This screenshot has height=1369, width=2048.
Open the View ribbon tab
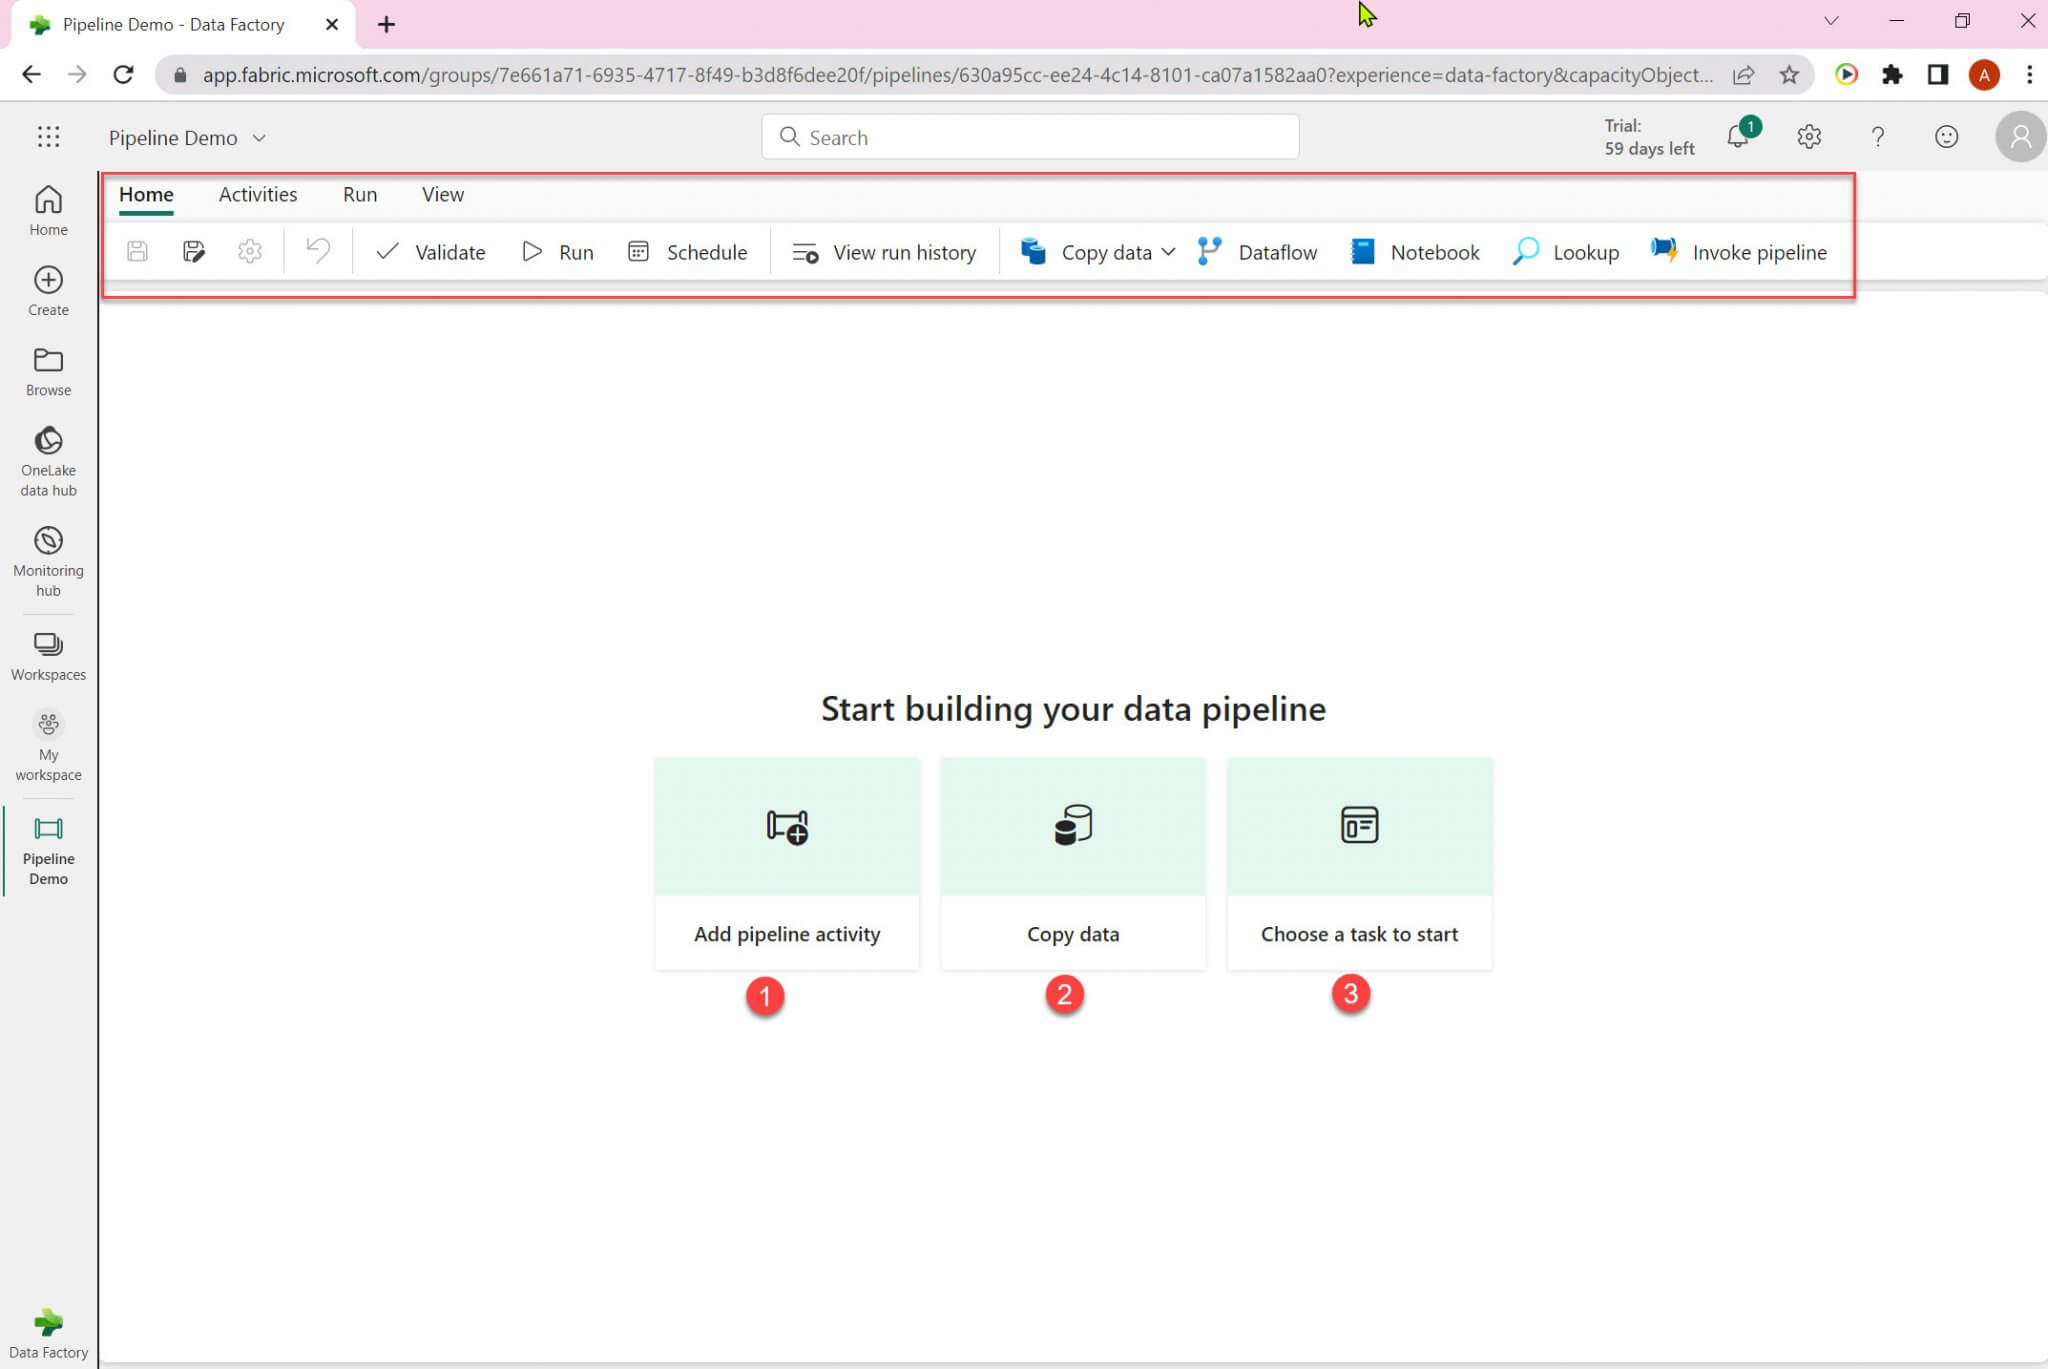(442, 194)
